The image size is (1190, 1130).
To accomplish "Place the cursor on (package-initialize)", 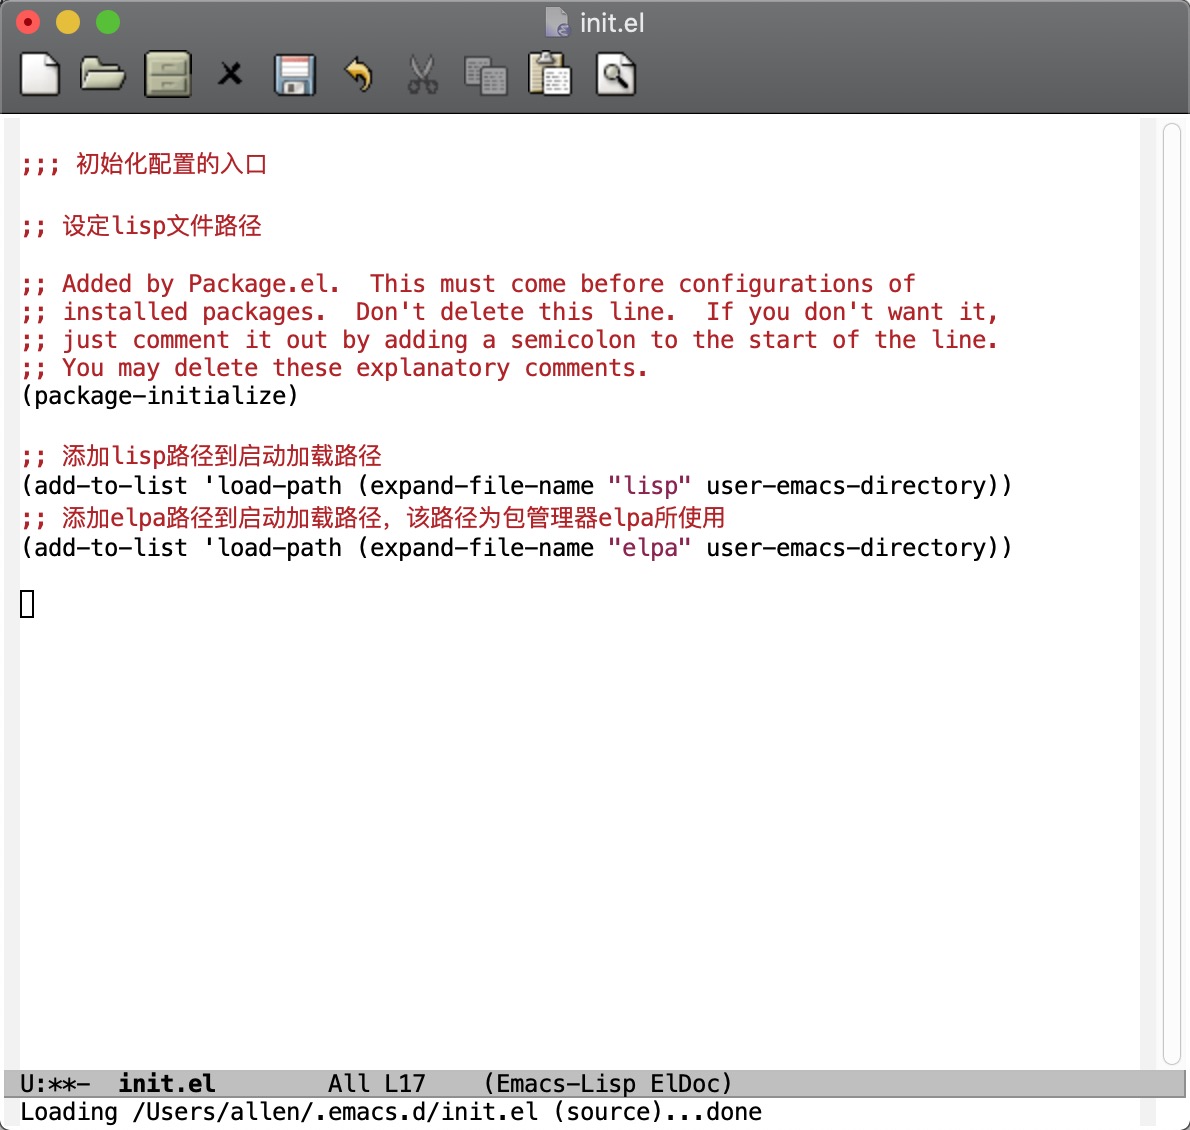I will (160, 395).
